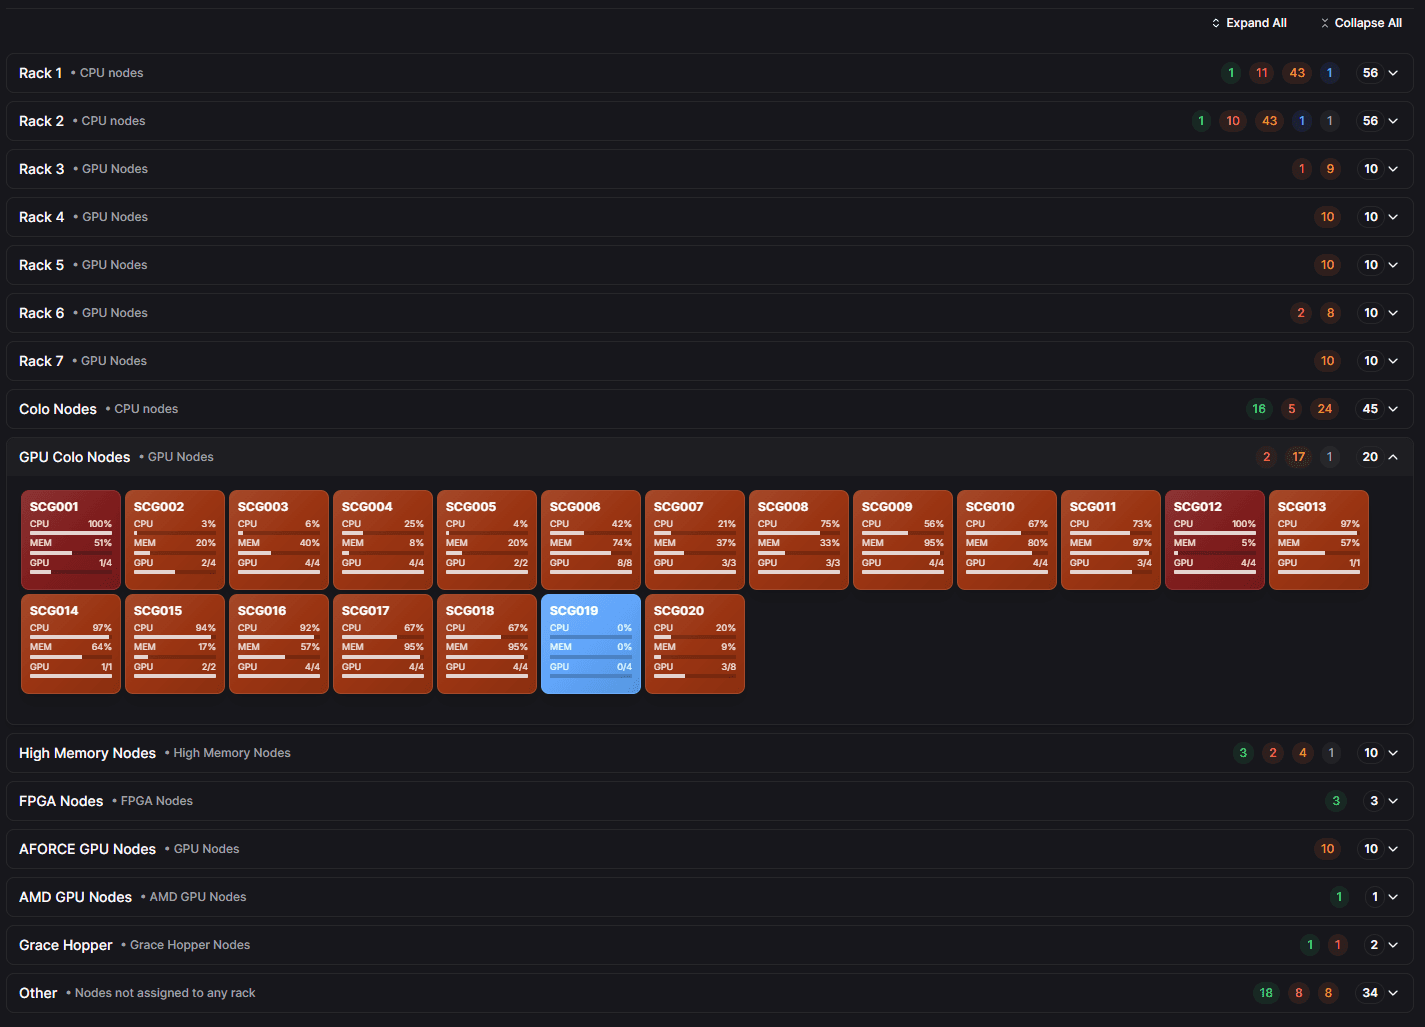
Task: Collapse the GPU Colo Nodes section chevron
Action: coord(1393,457)
